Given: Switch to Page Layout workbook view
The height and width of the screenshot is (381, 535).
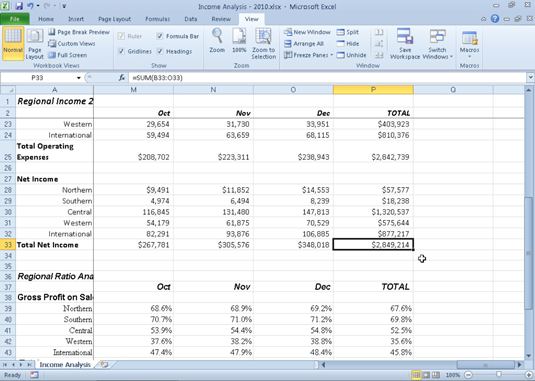Looking at the screenshot, I should tap(34, 44).
